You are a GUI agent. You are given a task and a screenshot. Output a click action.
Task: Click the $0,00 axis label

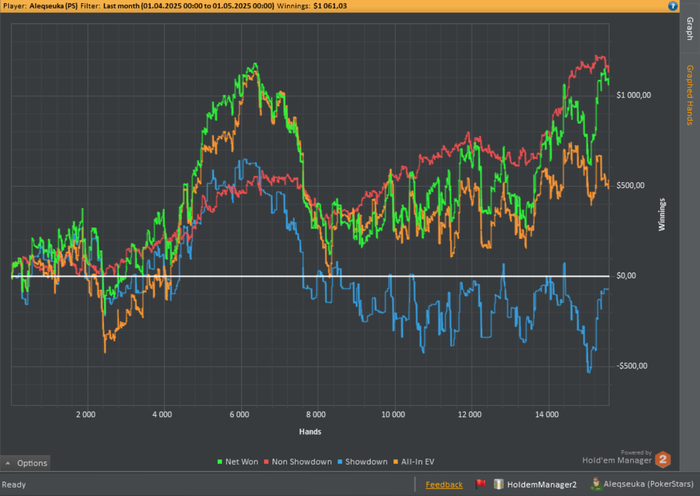pos(626,276)
